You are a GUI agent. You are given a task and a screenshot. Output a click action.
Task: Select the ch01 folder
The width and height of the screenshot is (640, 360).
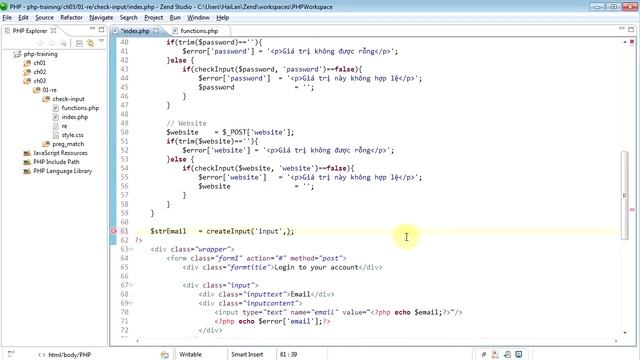click(40, 63)
